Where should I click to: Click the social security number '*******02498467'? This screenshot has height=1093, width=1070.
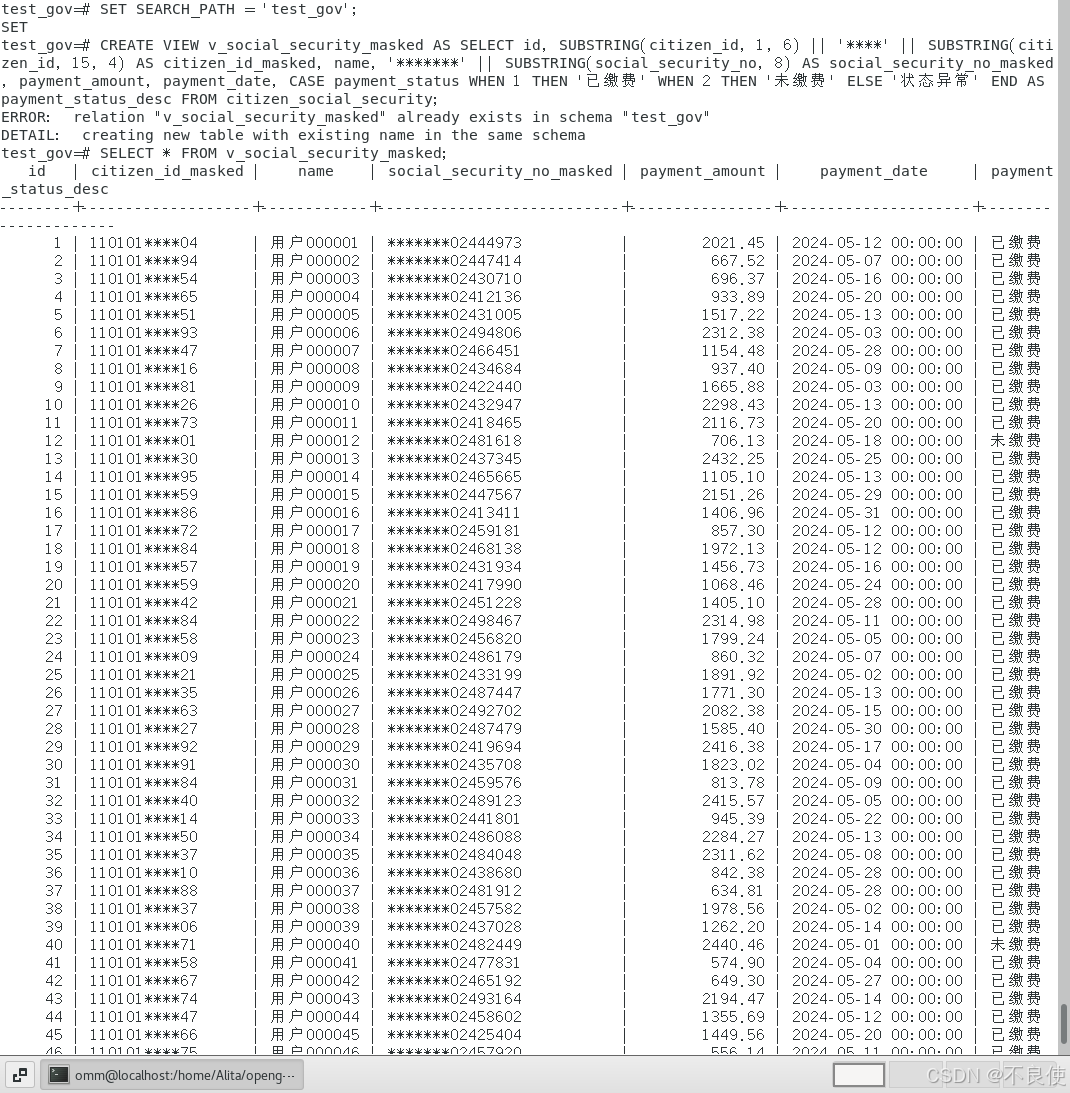pos(454,621)
